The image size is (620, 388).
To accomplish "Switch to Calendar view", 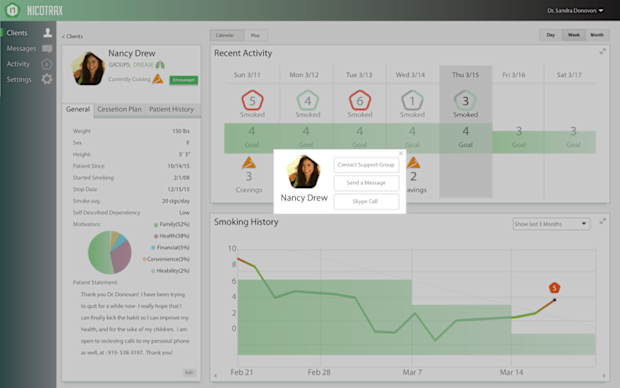I will click(227, 35).
